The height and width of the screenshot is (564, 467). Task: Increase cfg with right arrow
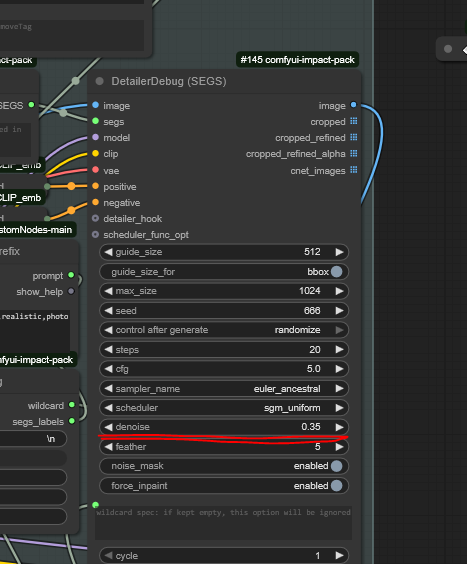[339, 369]
